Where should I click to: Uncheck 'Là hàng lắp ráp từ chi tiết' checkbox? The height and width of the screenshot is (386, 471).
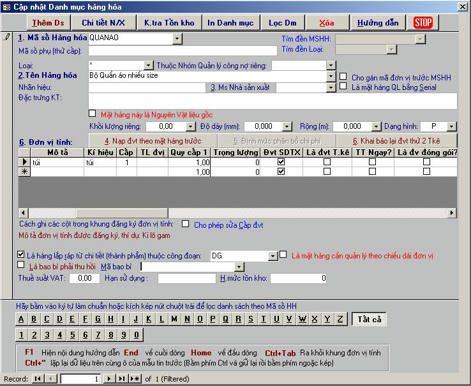(x=21, y=255)
